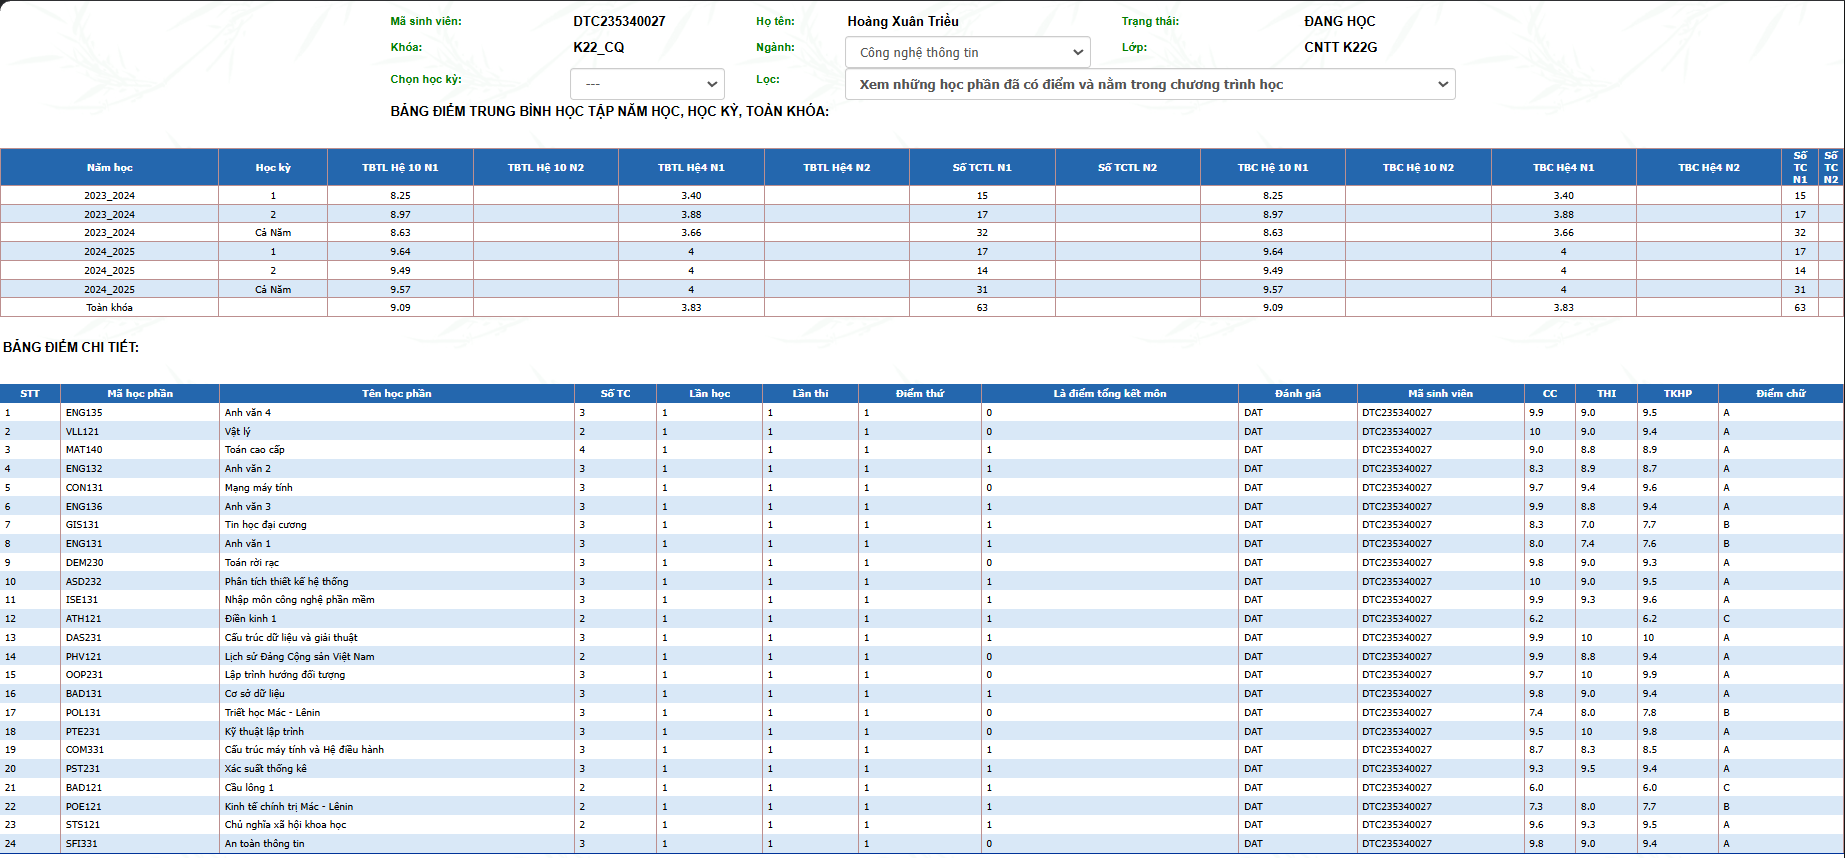The width and height of the screenshot is (1845, 858).
Task: Click the course name Mạng máy tính
Action: click(x=259, y=488)
